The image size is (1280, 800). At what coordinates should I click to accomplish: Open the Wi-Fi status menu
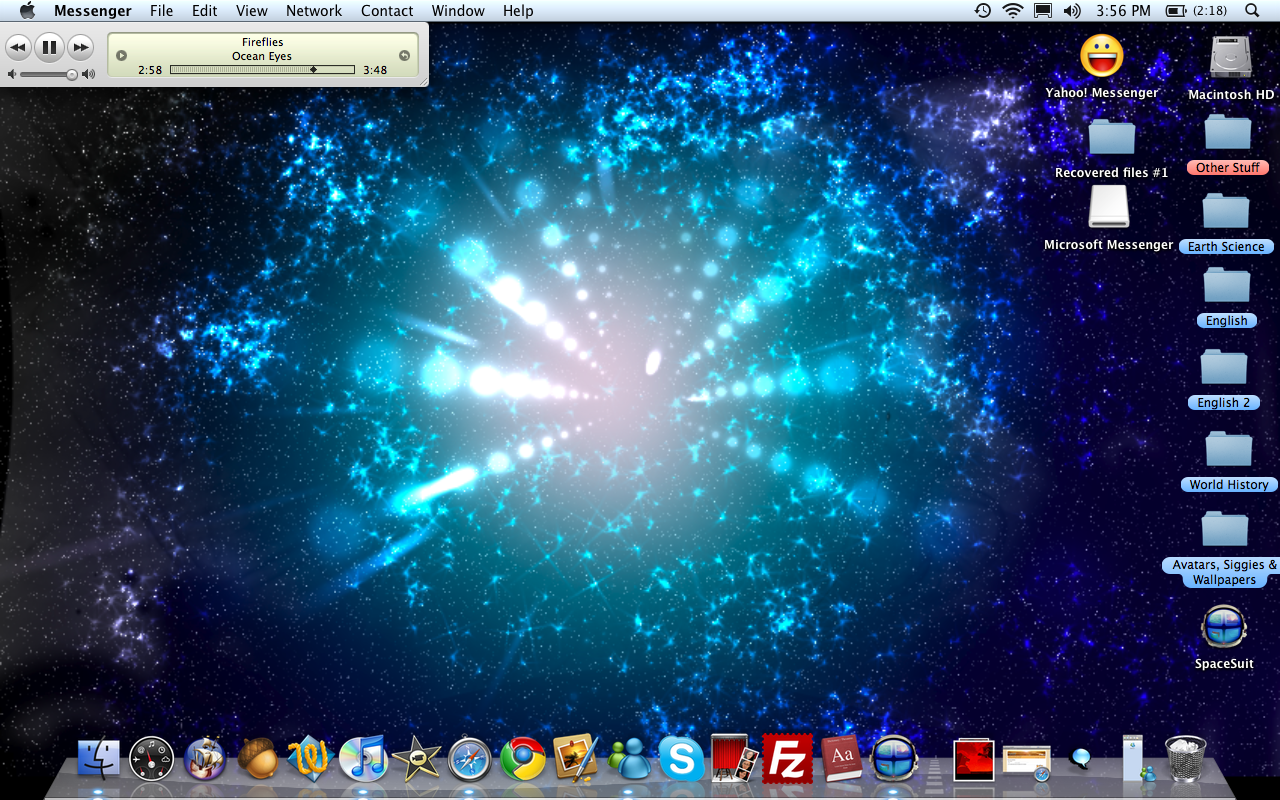click(1013, 11)
